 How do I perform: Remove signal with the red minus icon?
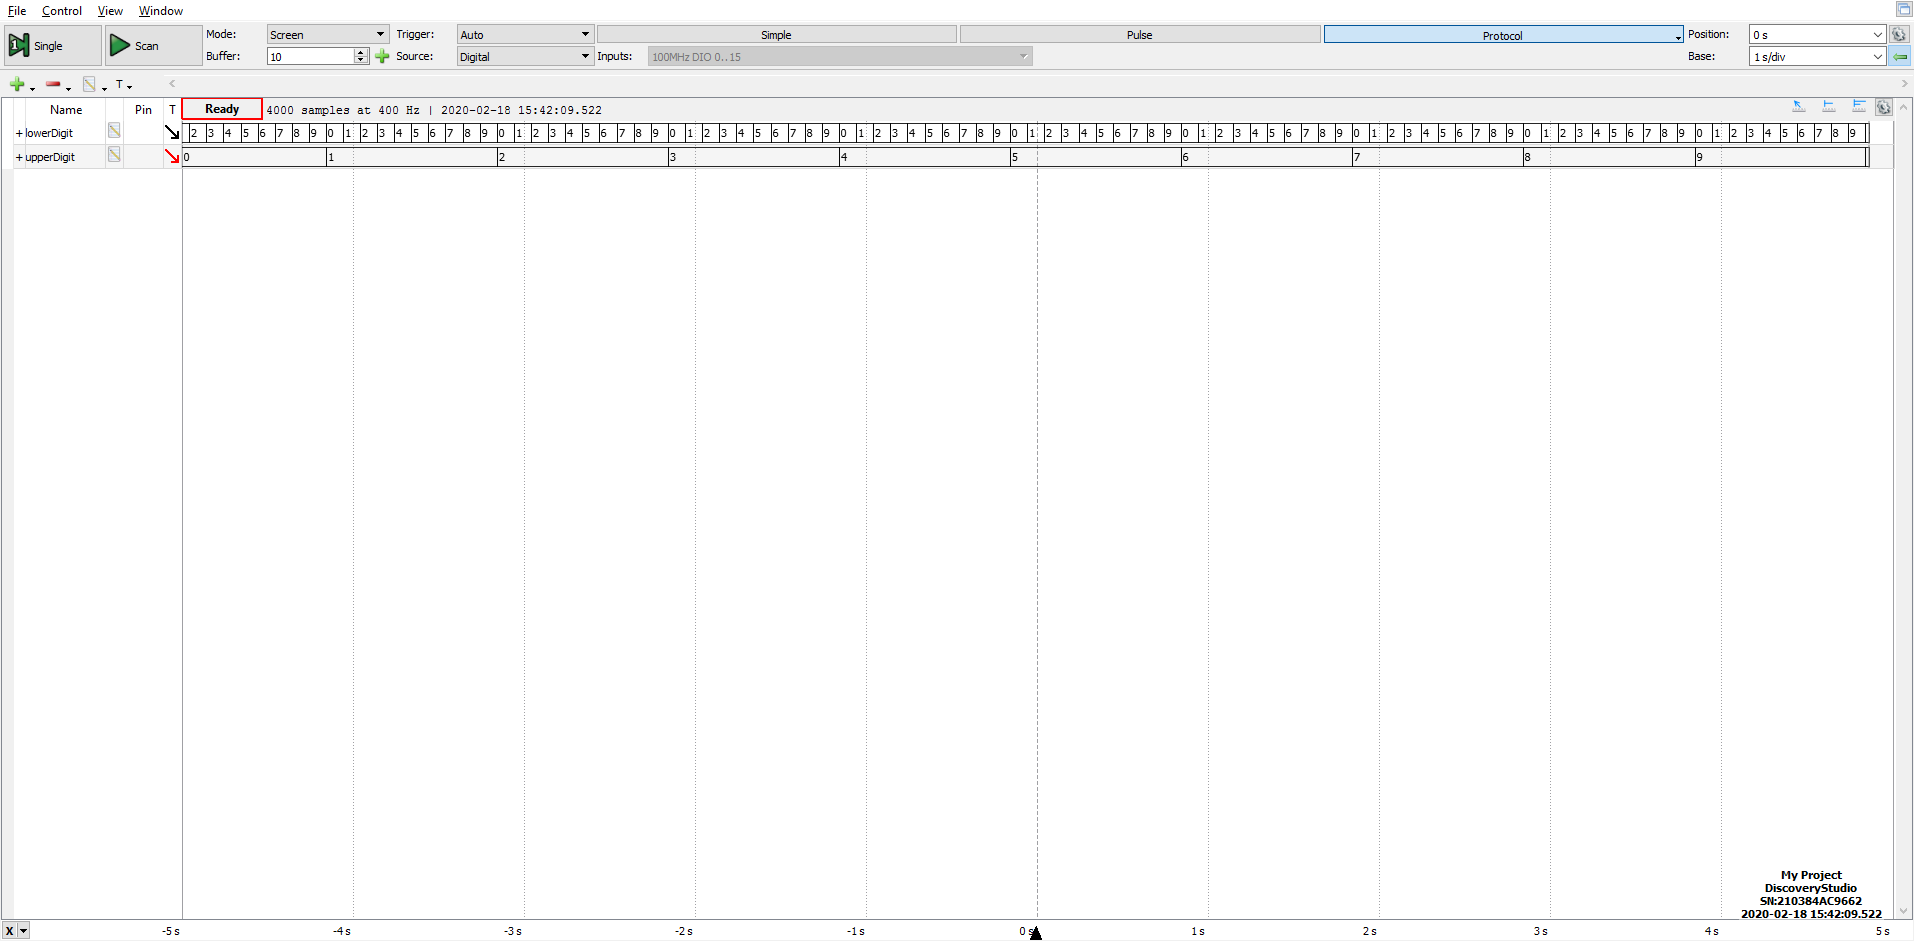[x=53, y=85]
